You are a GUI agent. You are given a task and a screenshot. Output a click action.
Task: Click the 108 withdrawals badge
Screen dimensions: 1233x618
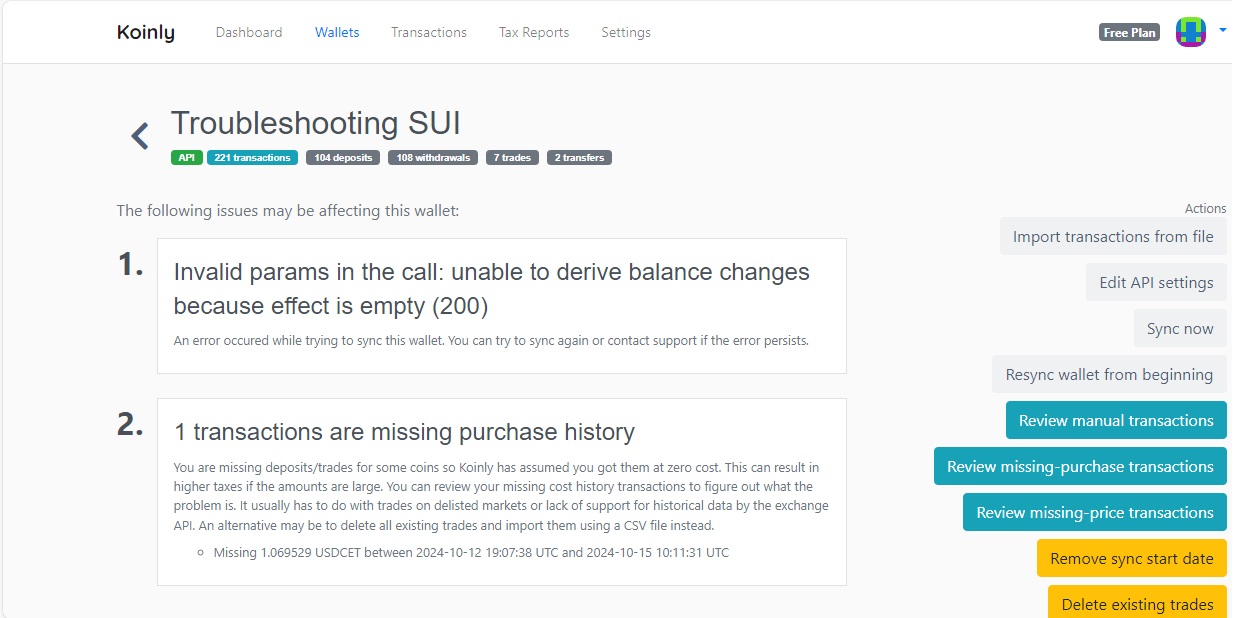[x=433, y=157]
